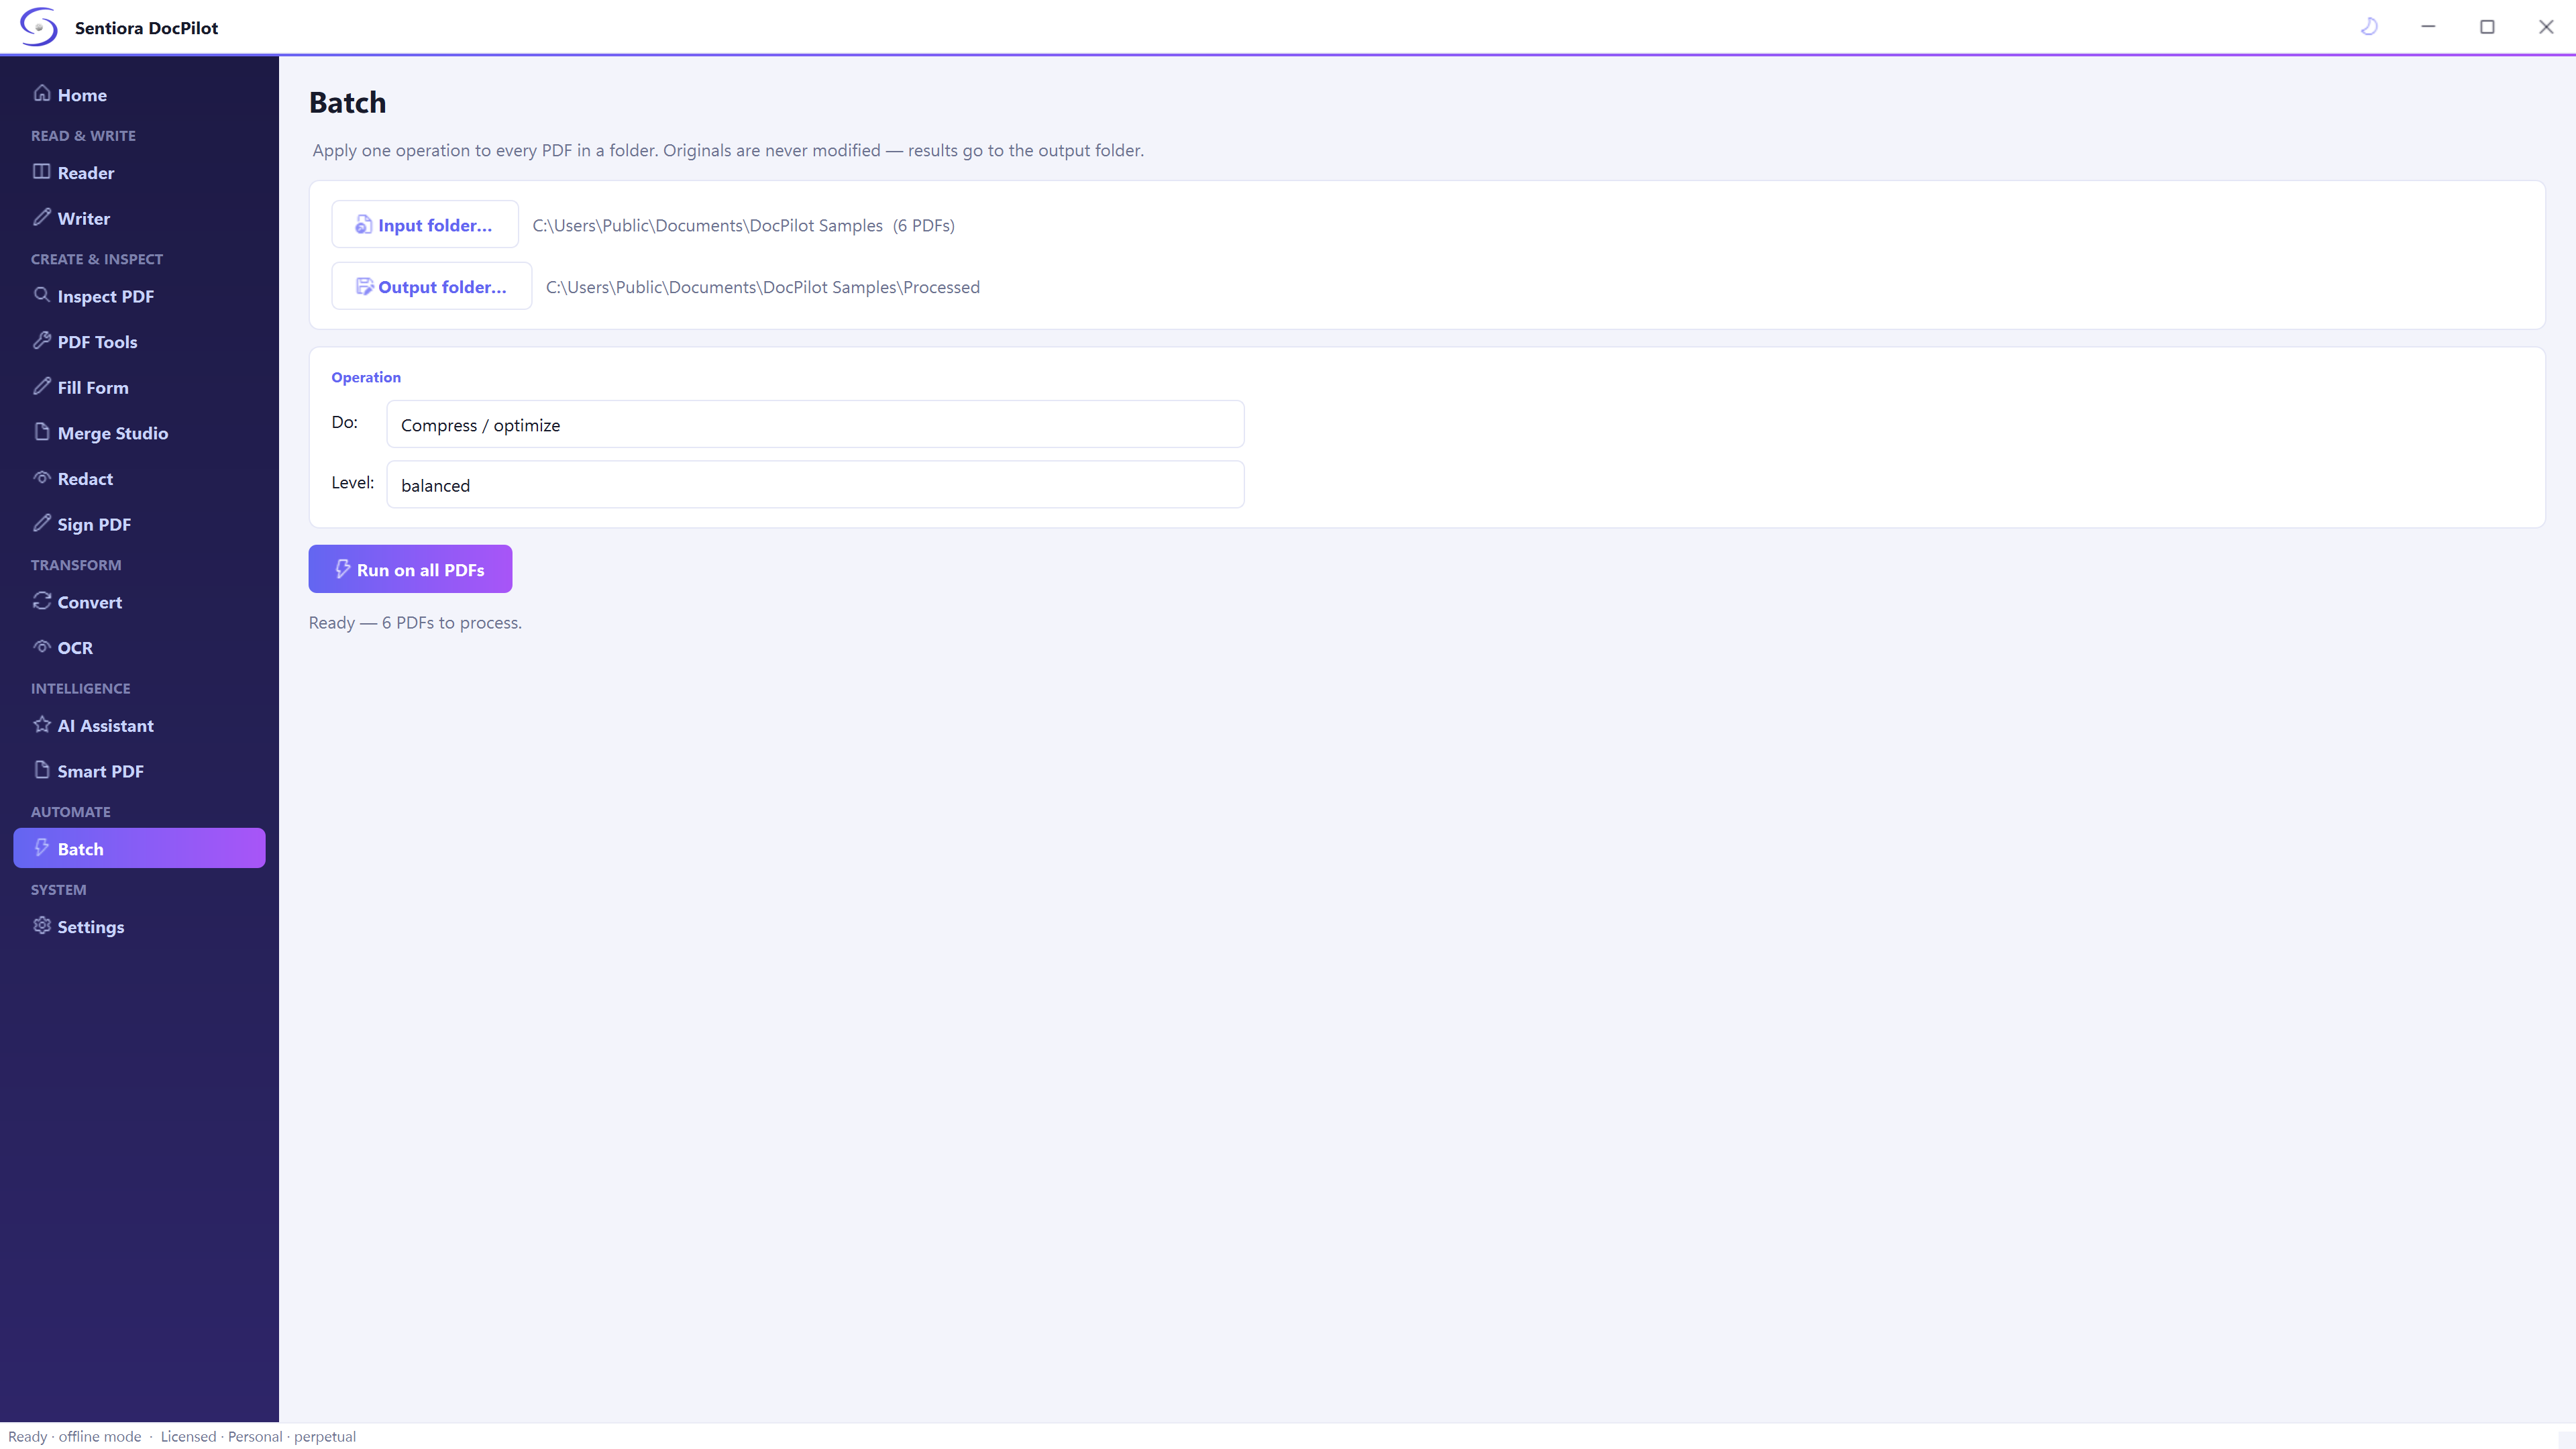
Task: Click the PDF Tools wrench icon
Action: tap(42, 340)
